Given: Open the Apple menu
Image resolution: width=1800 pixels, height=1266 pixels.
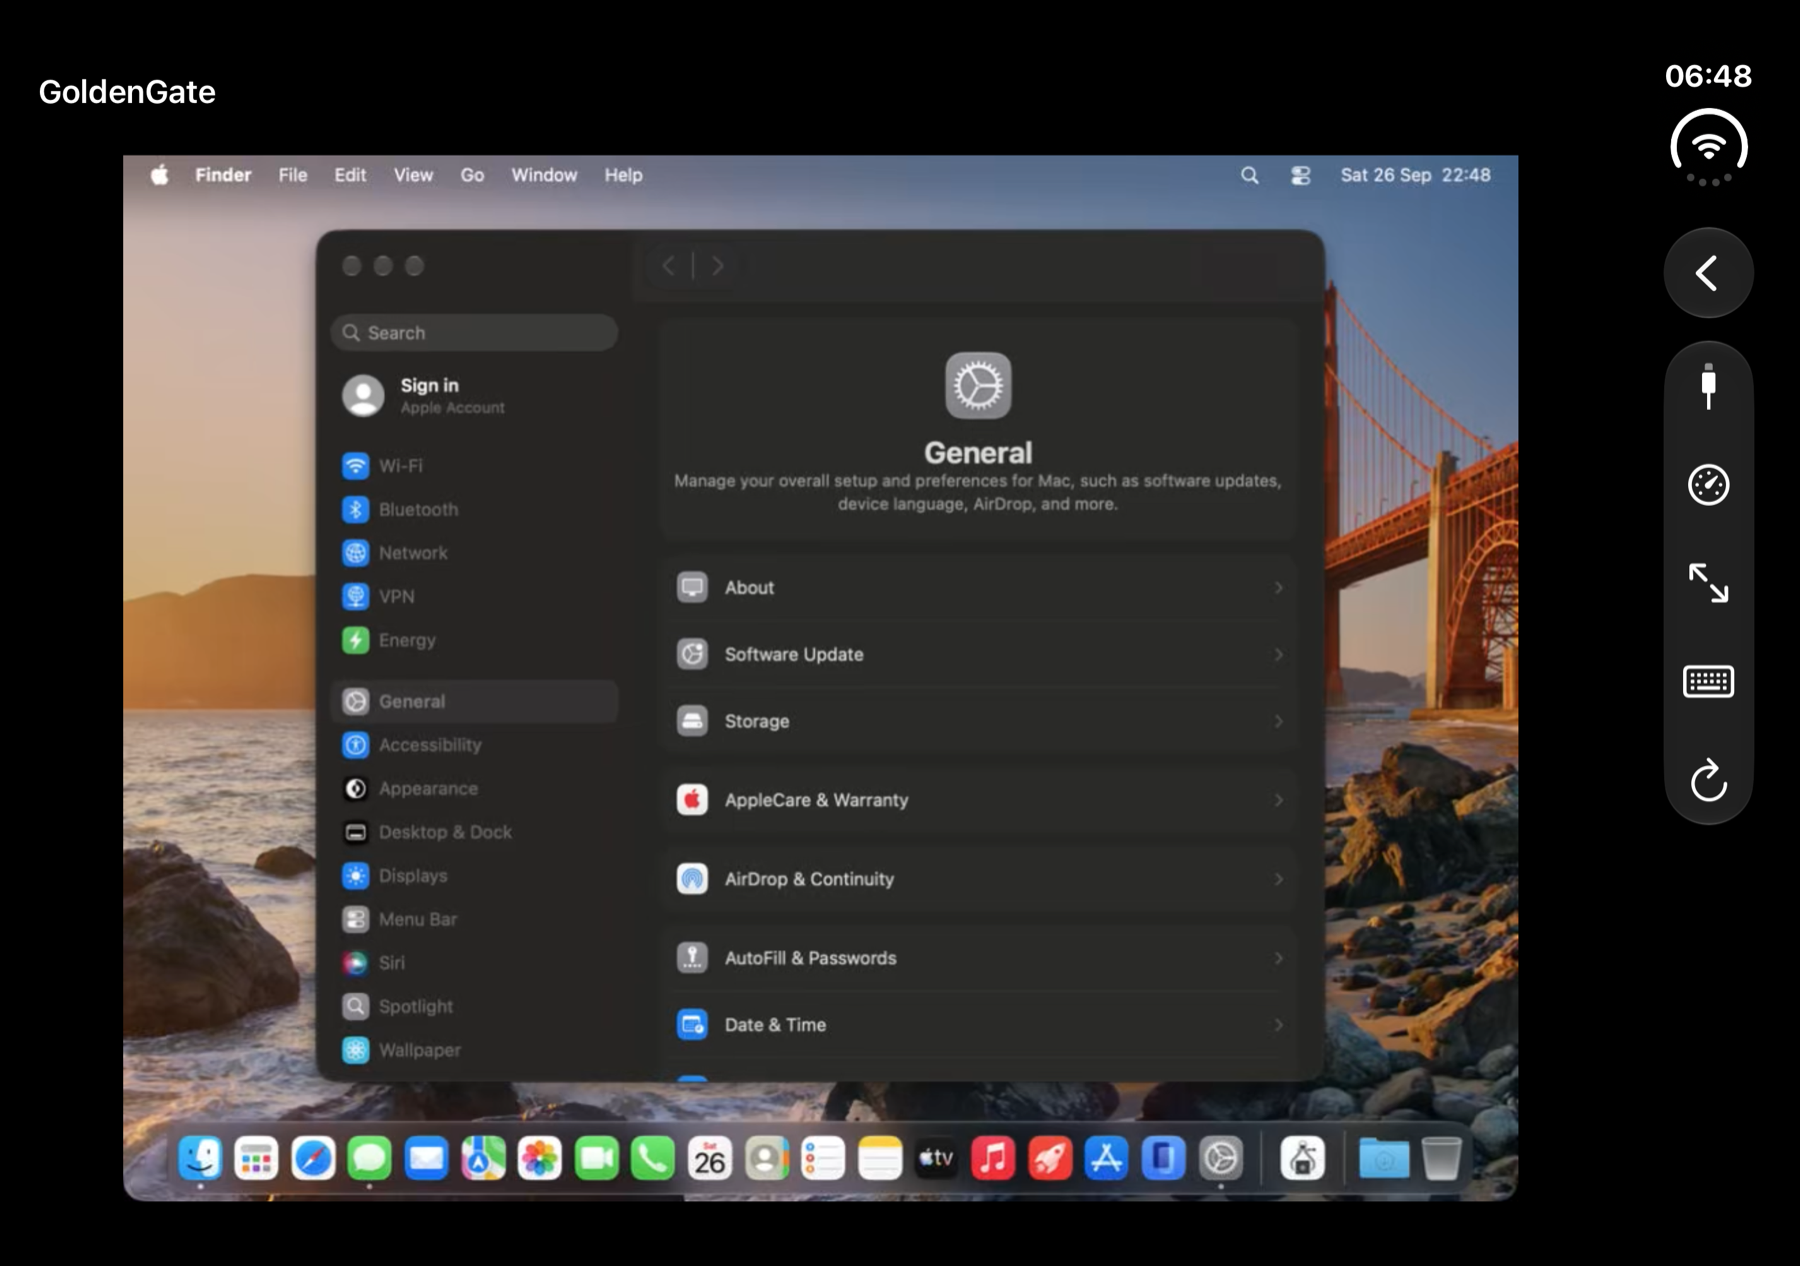Looking at the screenshot, I should click(x=160, y=175).
